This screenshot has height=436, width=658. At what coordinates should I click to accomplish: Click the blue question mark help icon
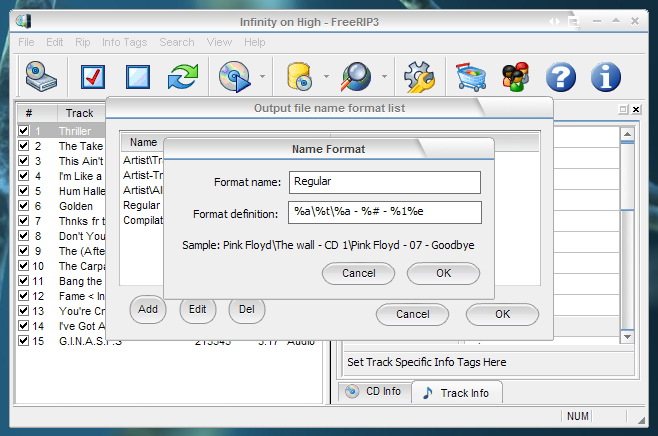[563, 76]
